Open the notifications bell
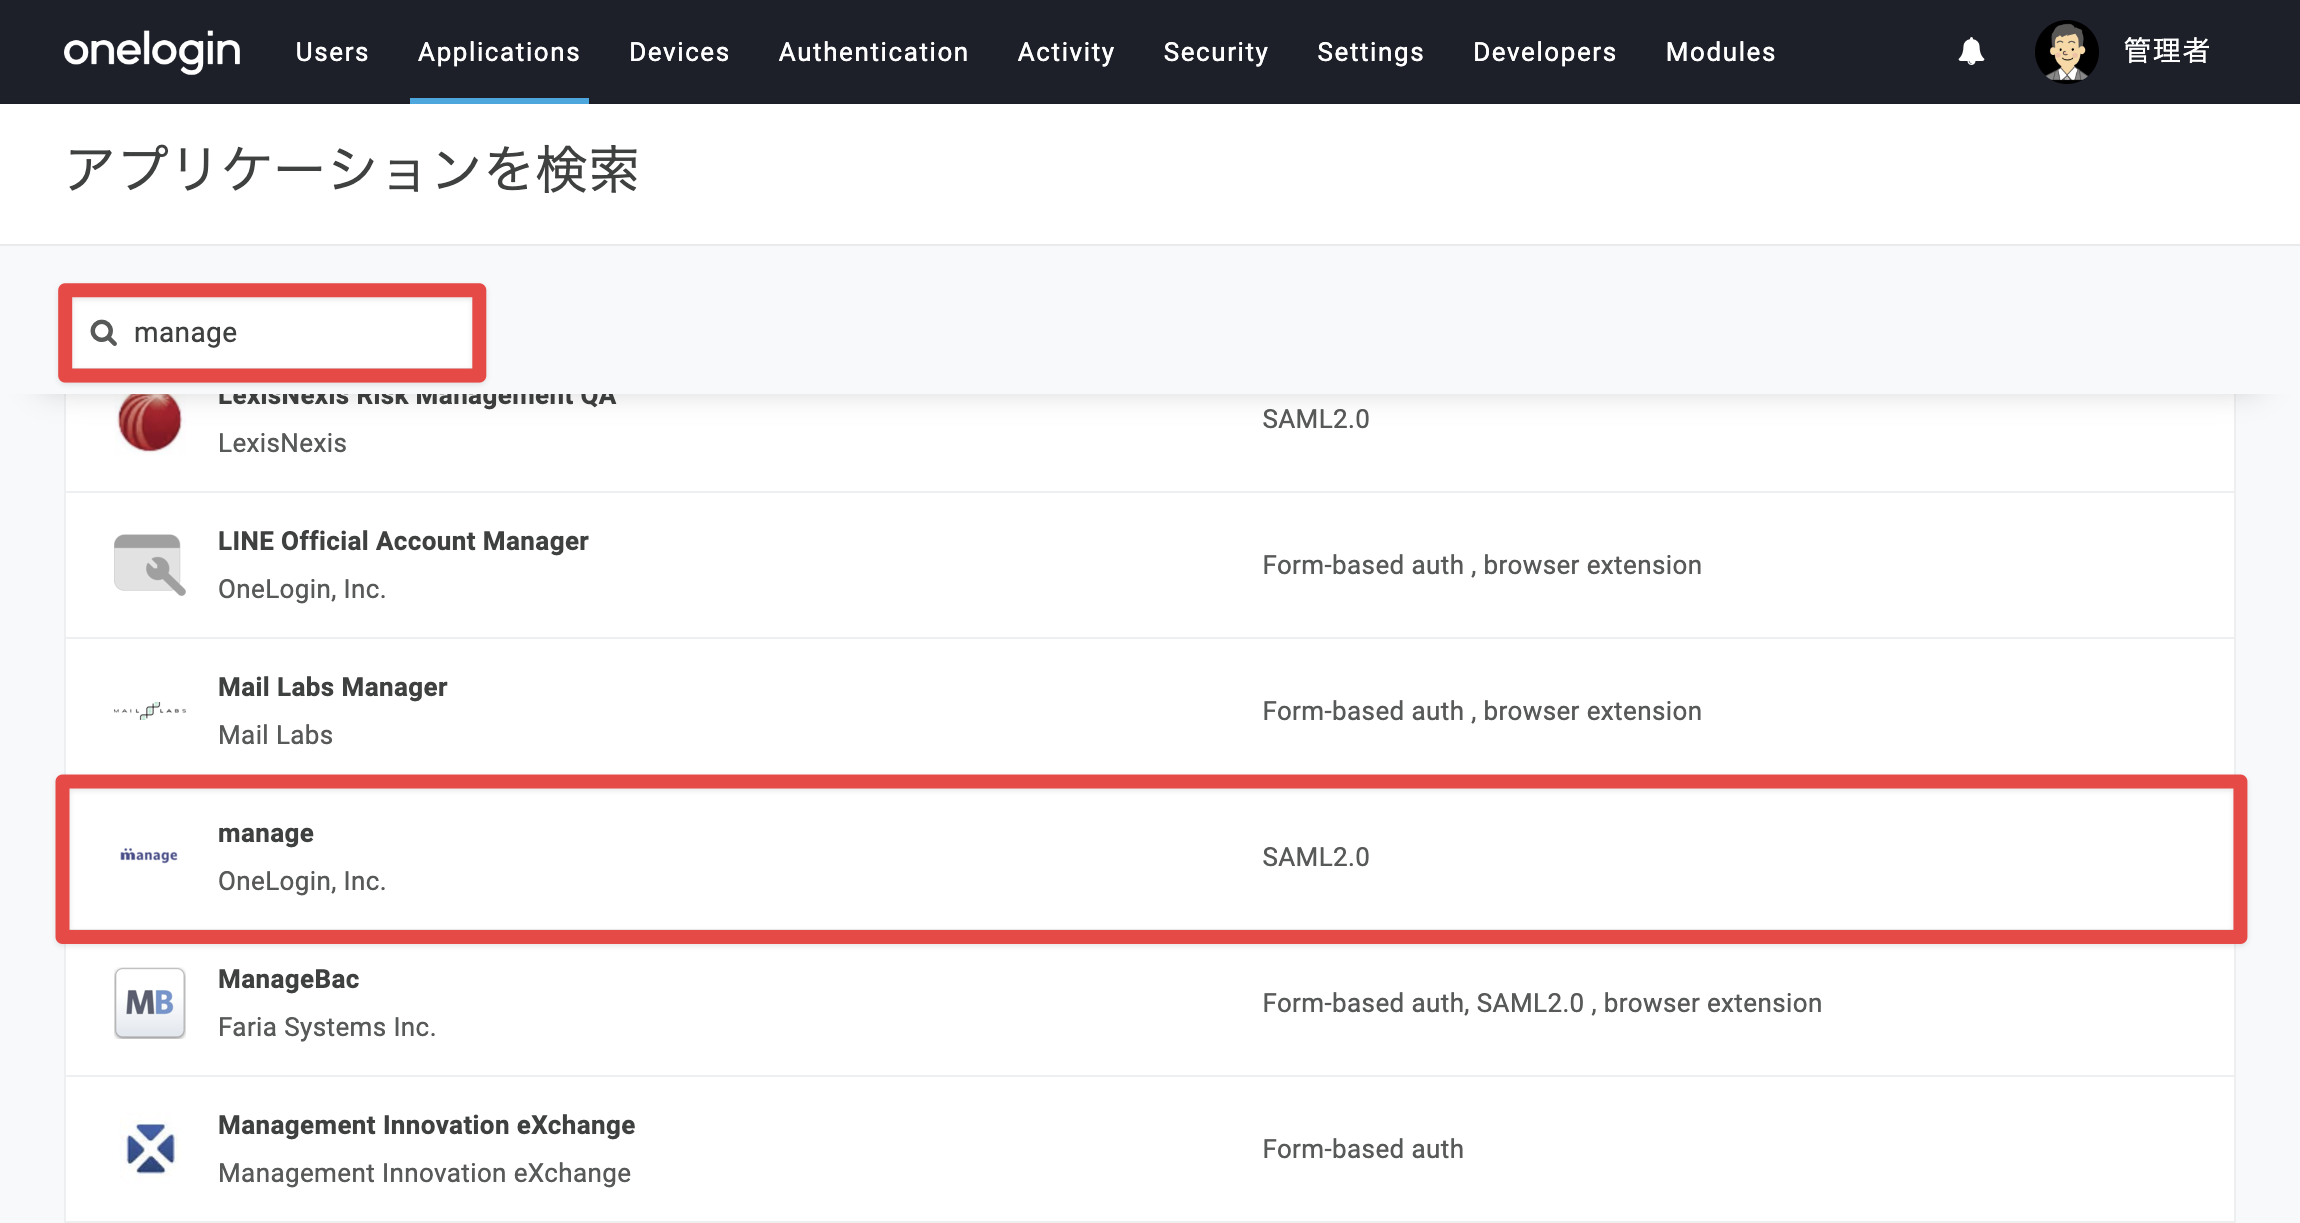Screen dimensions: 2300x1223 pos(1971,51)
